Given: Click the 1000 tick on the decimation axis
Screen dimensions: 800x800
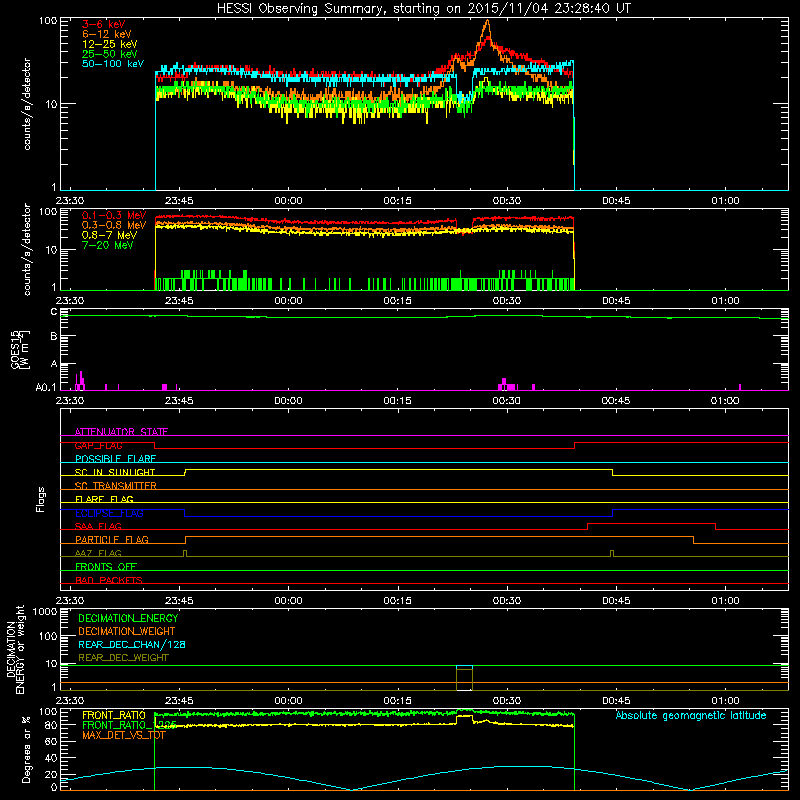Looking at the screenshot, I should pyautogui.click(x=45, y=612).
